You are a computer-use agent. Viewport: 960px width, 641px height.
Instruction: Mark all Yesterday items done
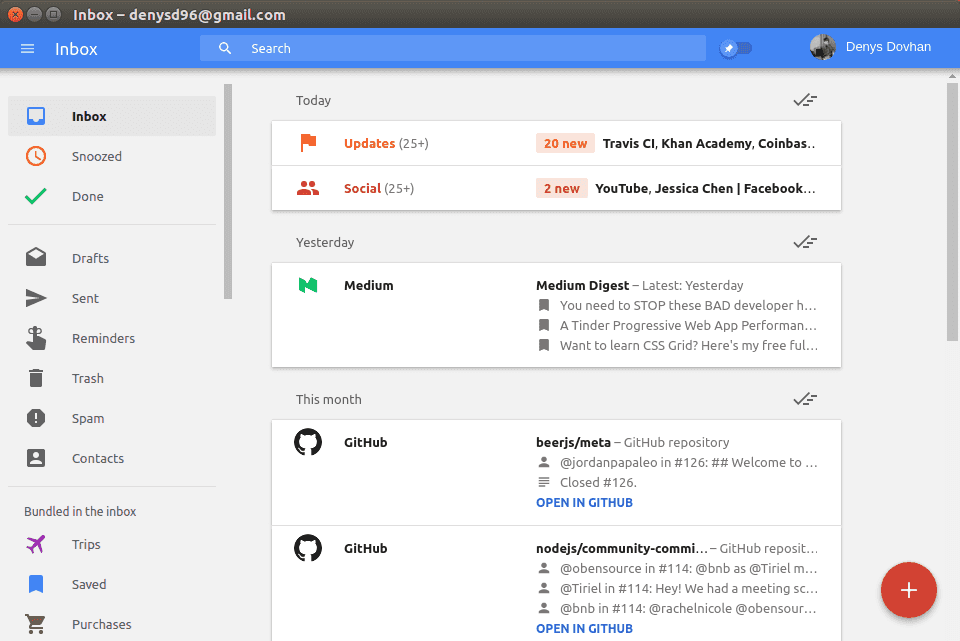[x=805, y=242]
